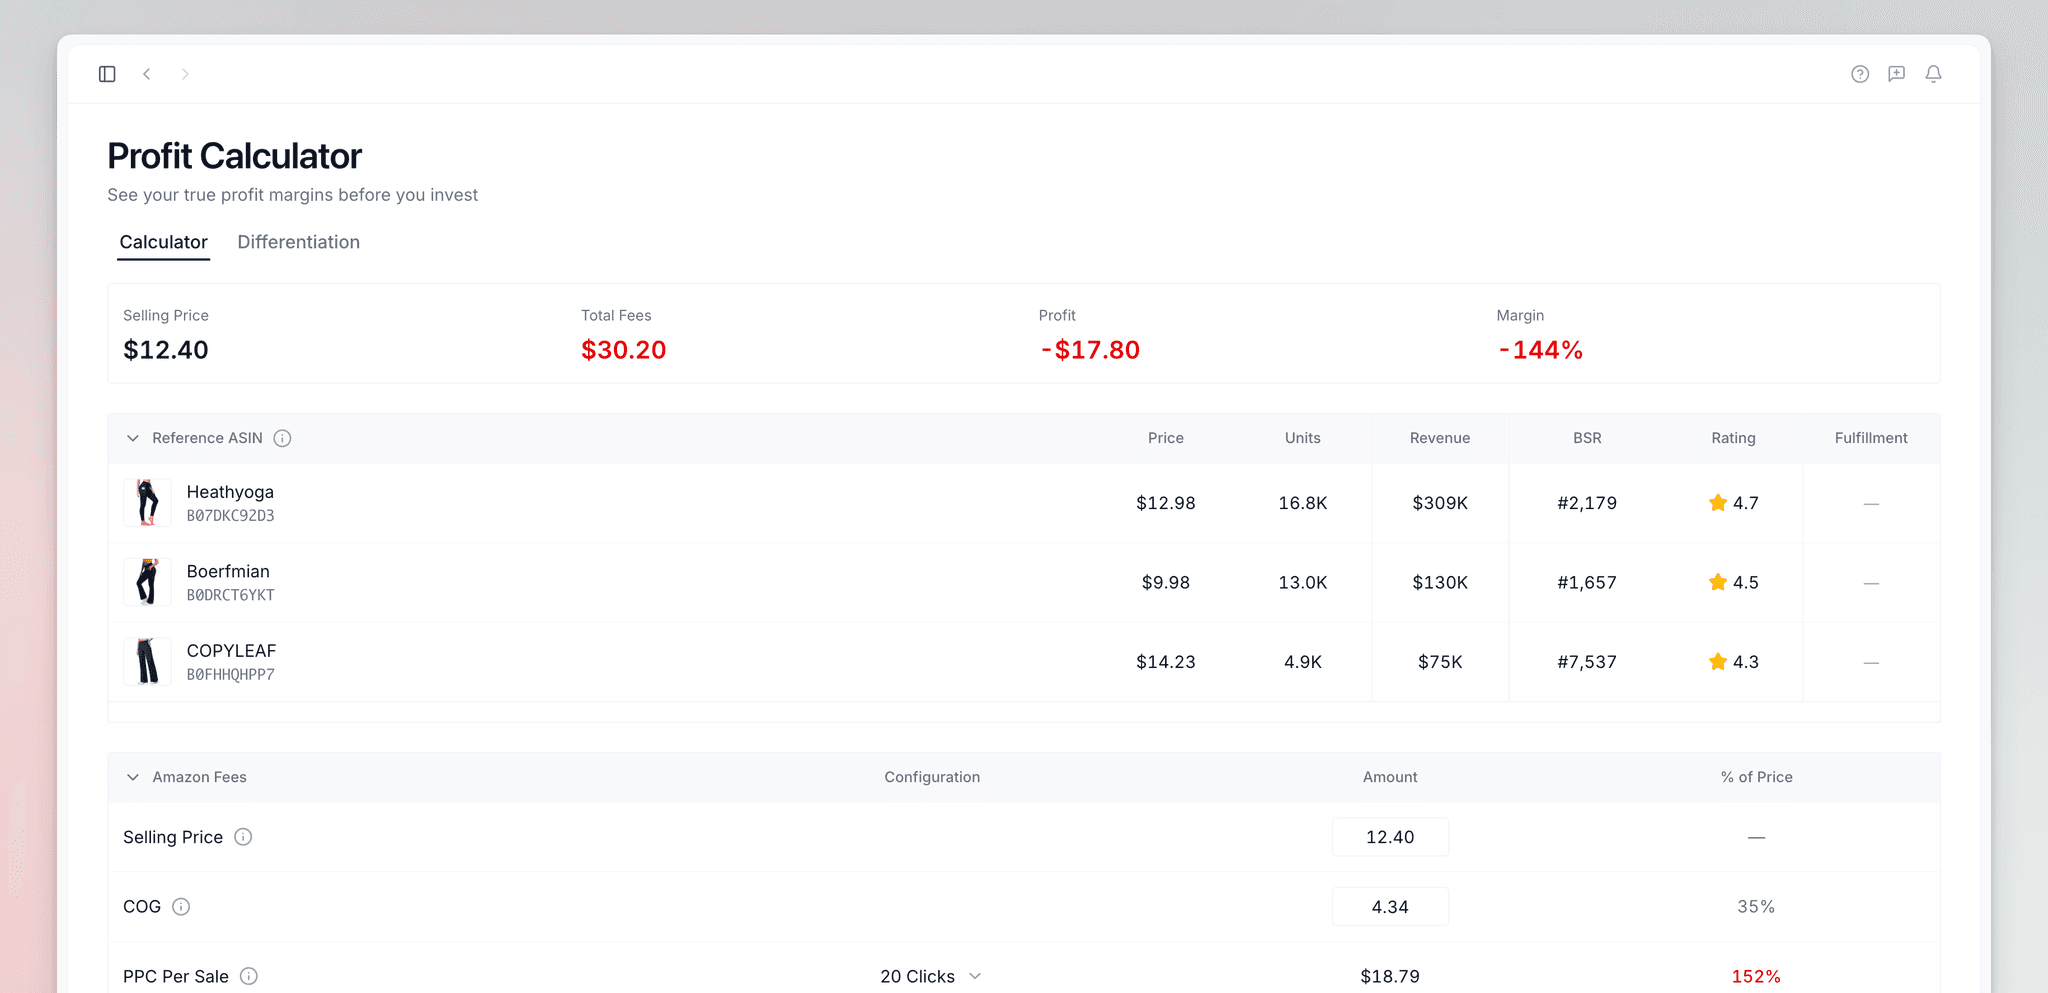Click the 13.0K units cell
Screen dimensions: 2048x993
[x=1303, y=582]
